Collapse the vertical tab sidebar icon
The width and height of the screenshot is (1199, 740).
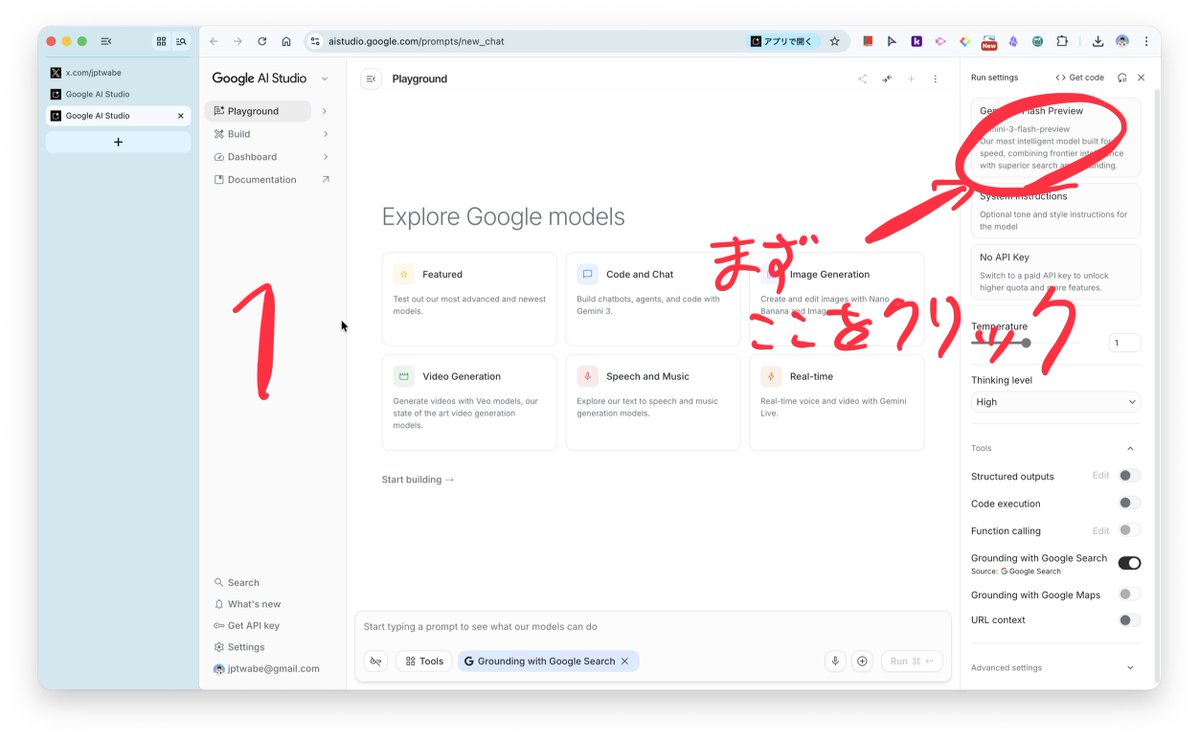(106, 41)
